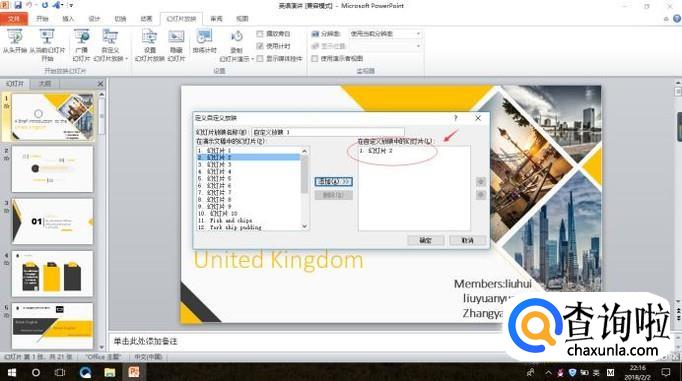Screen dimensions: 682x381
Task: Select slide 3 thumbnail in panel
Action: pyautogui.click(x=53, y=221)
